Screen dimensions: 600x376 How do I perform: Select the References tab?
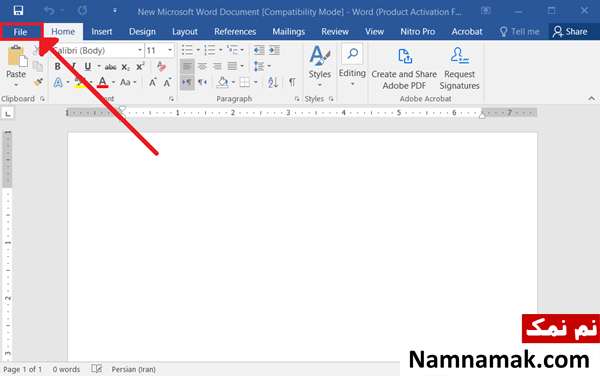pos(235,32)
